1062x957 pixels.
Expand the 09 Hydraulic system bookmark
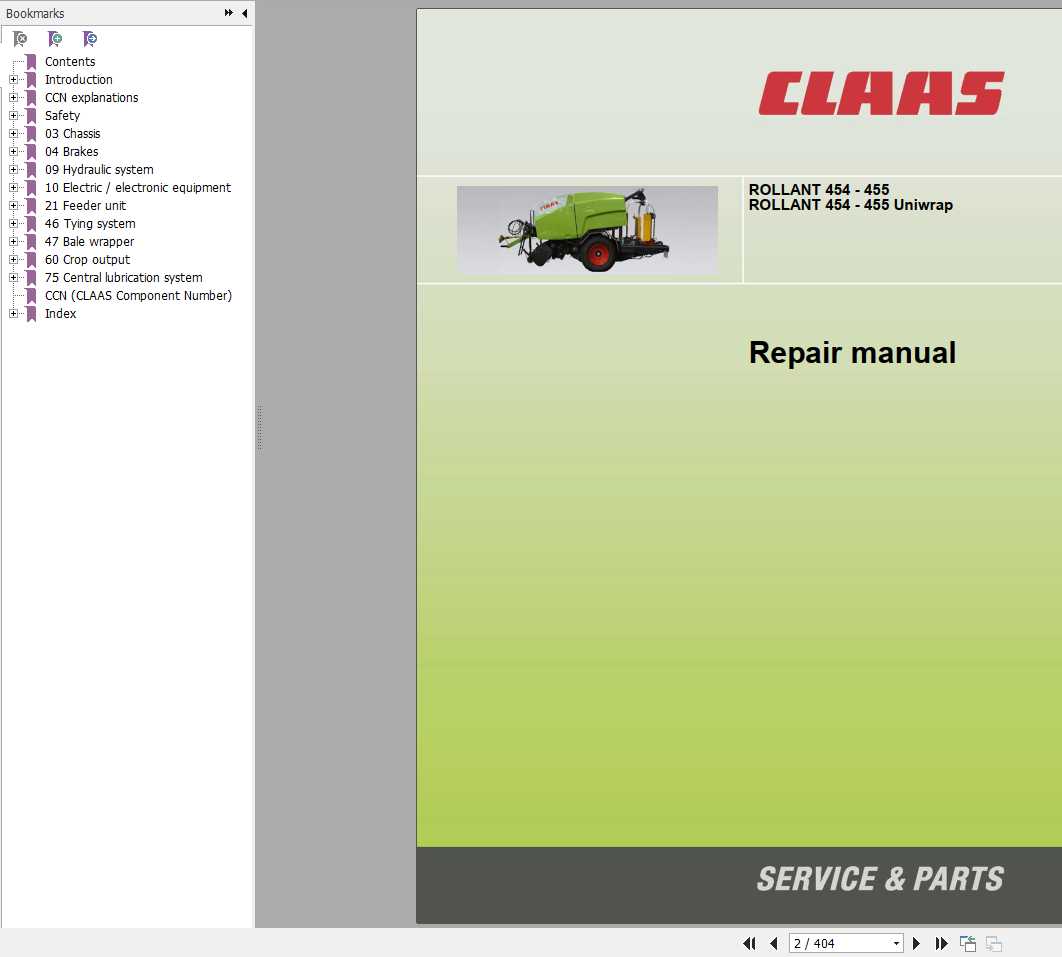click(13, 169)
